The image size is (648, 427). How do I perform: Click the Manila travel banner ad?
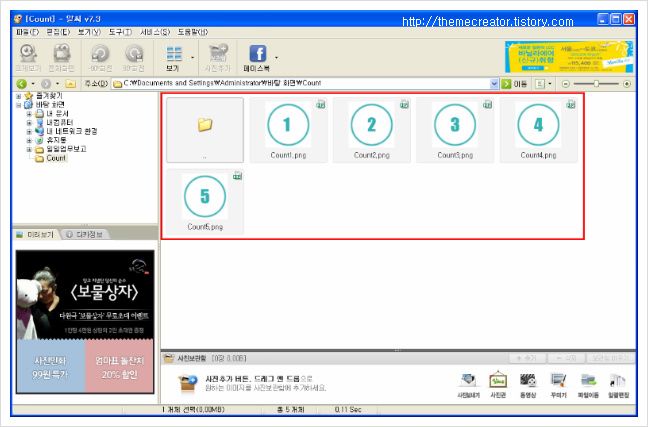pyautogui.click(x=569, y=57)
